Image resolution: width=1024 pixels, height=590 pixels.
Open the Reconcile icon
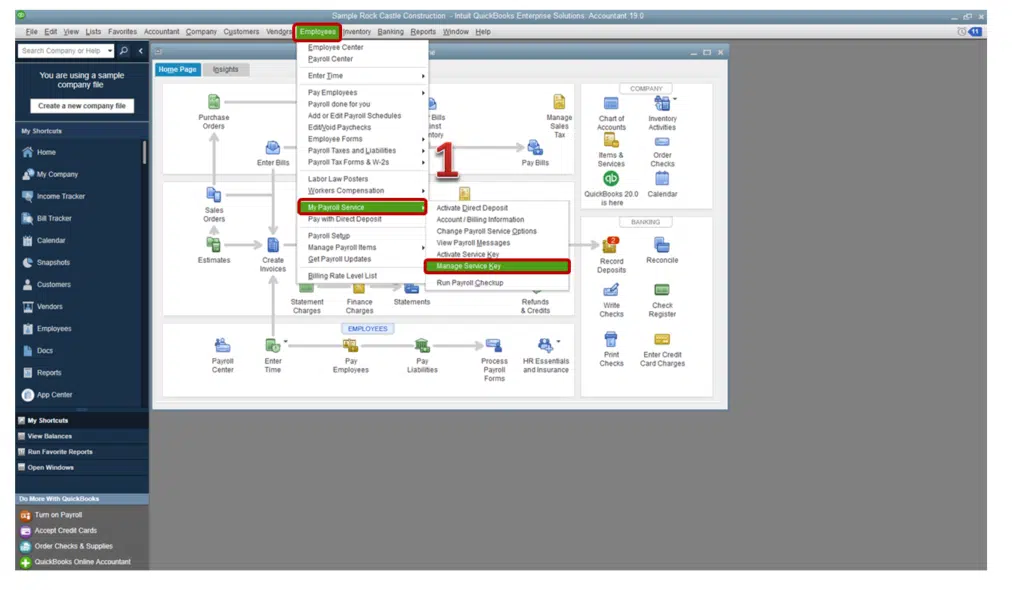pyautogui.click(x=662, y=245)
